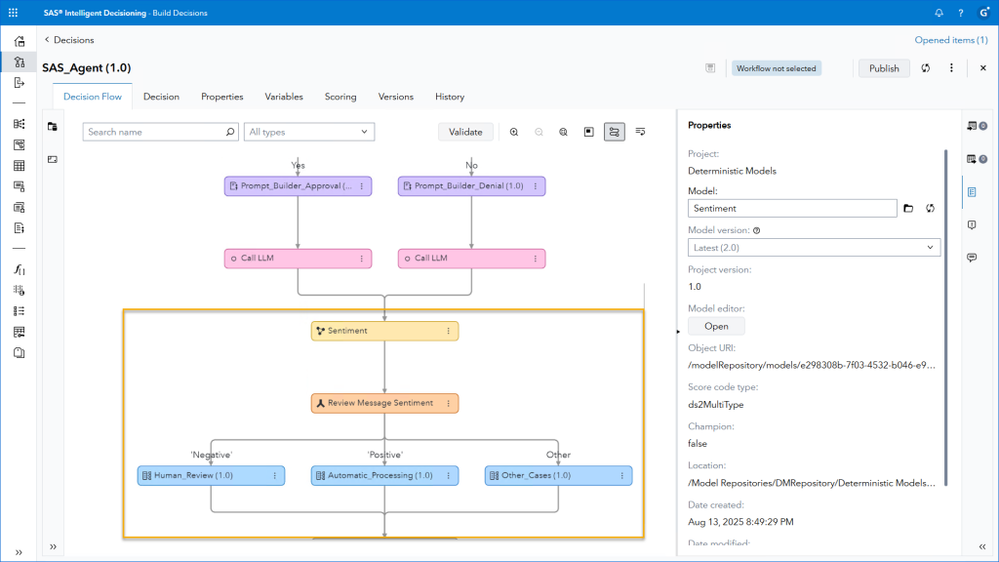Fit diagram to window
999x562 pixels.
click(589, 132)
